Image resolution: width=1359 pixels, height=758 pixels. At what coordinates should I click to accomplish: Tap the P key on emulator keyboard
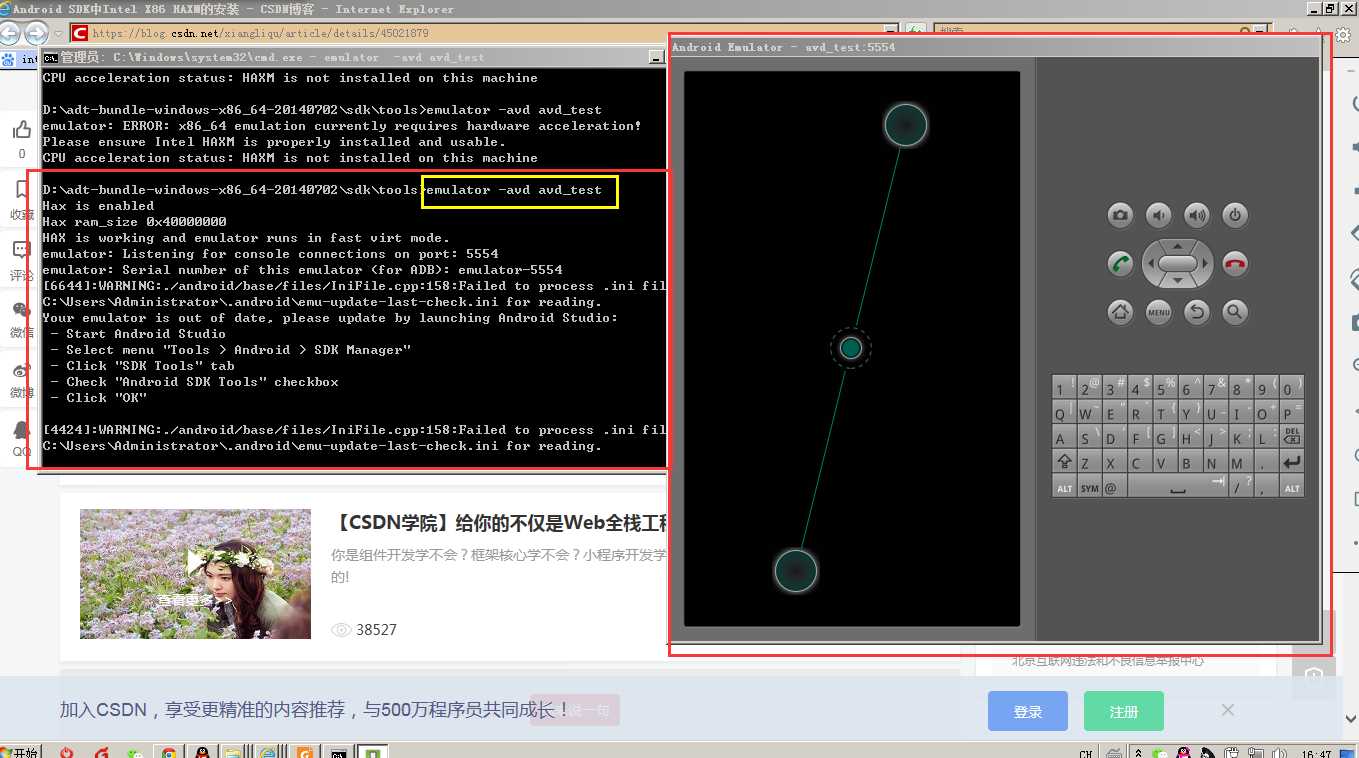click(x=1292, y=412)
